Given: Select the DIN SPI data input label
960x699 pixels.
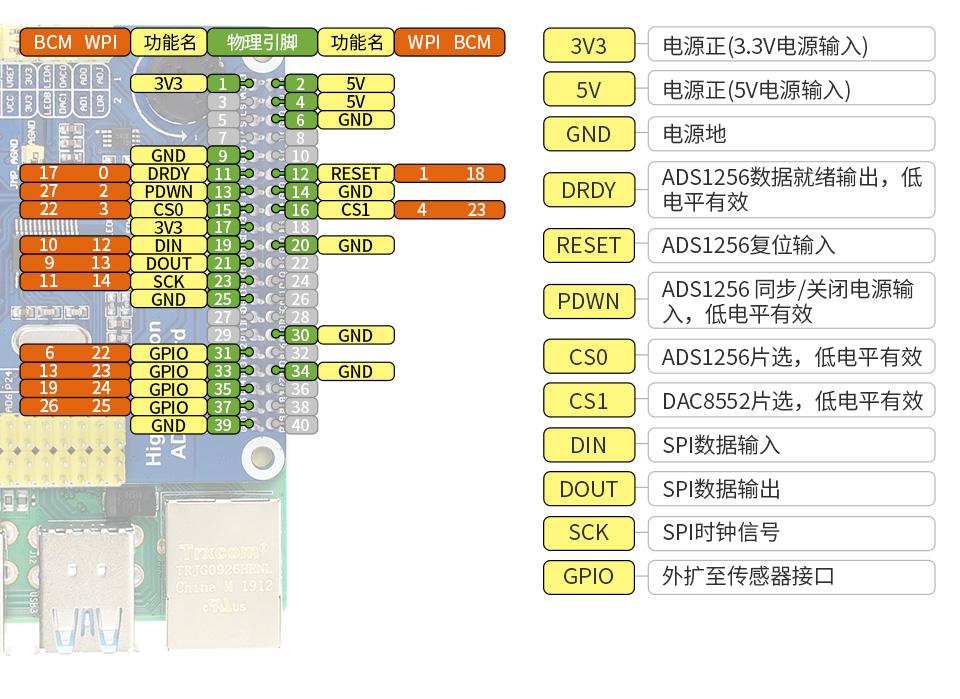Looking at the screenshot, I should pyautogui.click(x=168, y=245).
